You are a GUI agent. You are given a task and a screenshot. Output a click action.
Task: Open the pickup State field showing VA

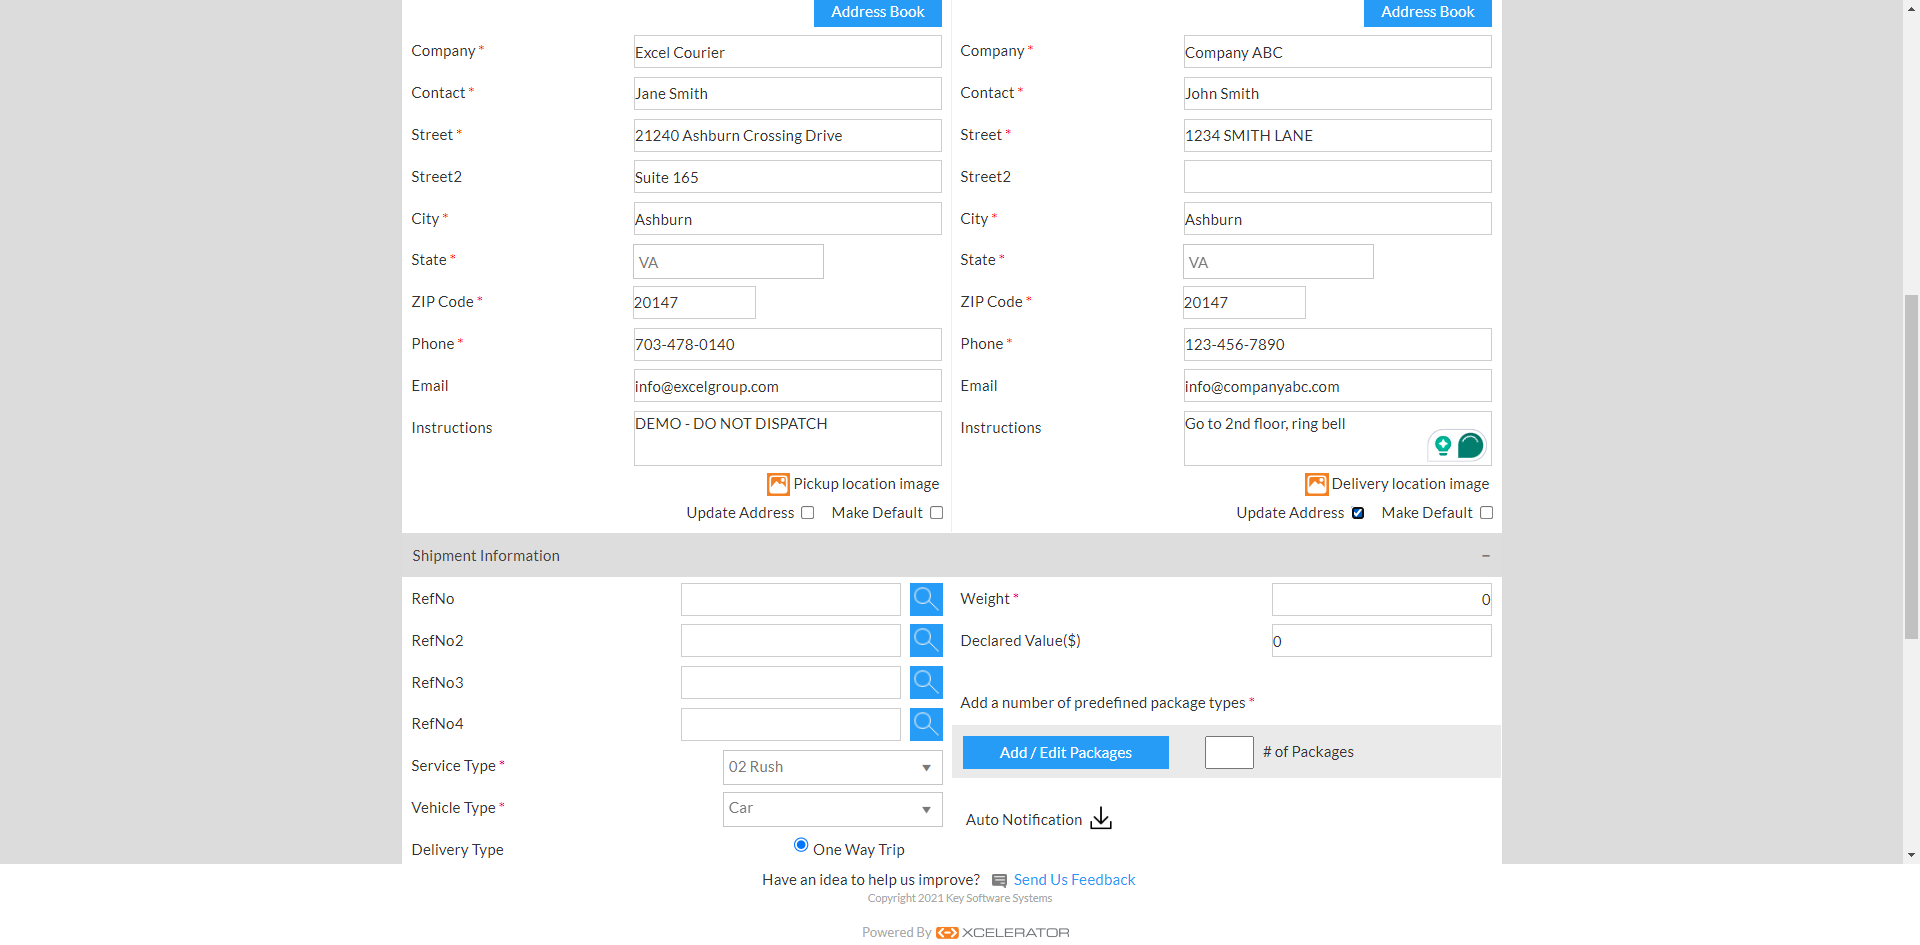pos(728,262)
